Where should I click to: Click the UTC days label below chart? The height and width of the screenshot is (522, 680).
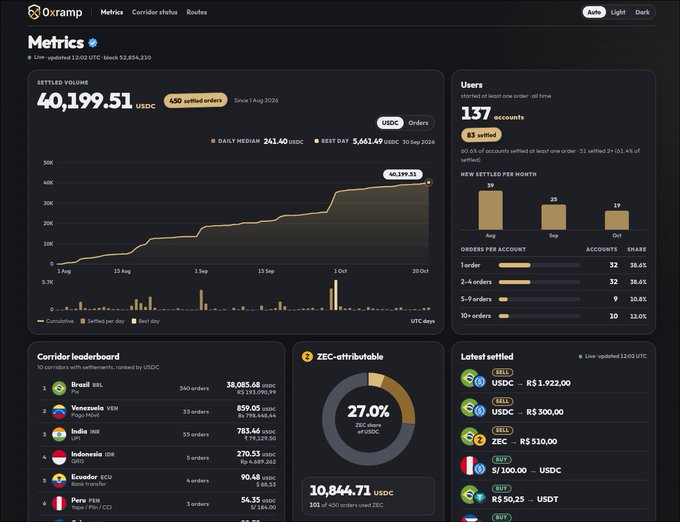point(422,321)
